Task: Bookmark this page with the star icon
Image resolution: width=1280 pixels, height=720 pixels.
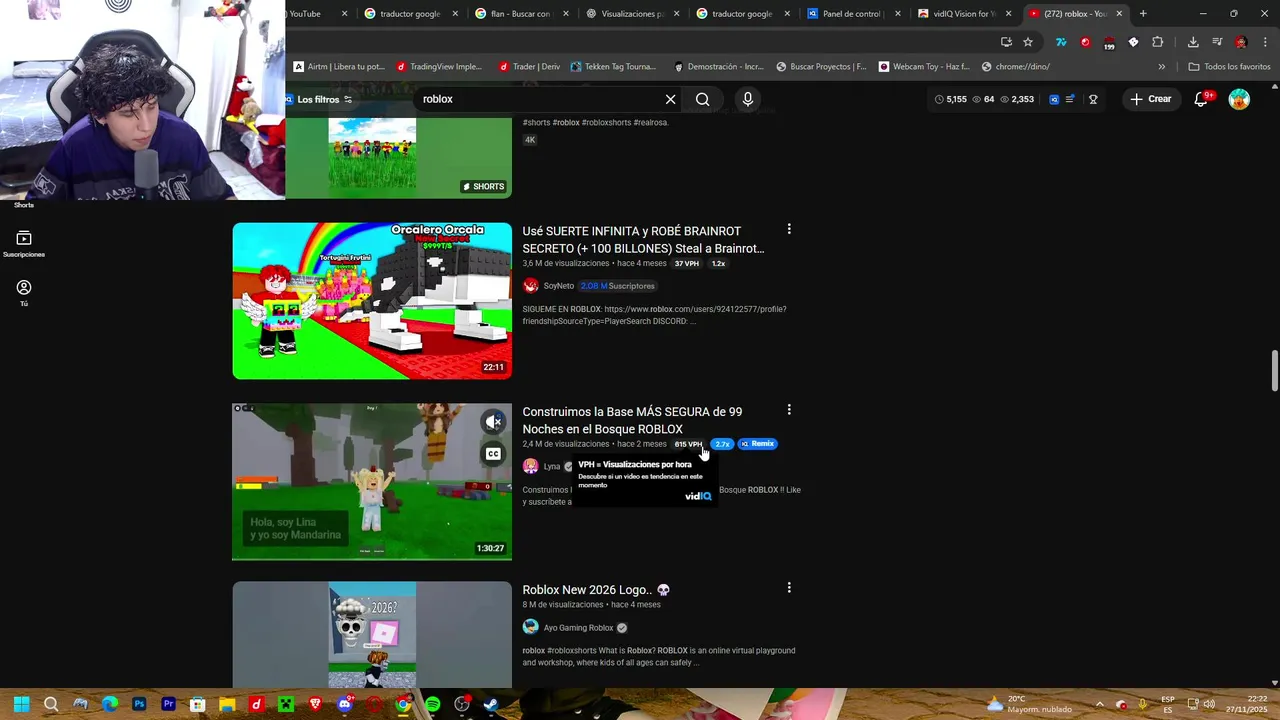Action: click(x=1028, y=42)
